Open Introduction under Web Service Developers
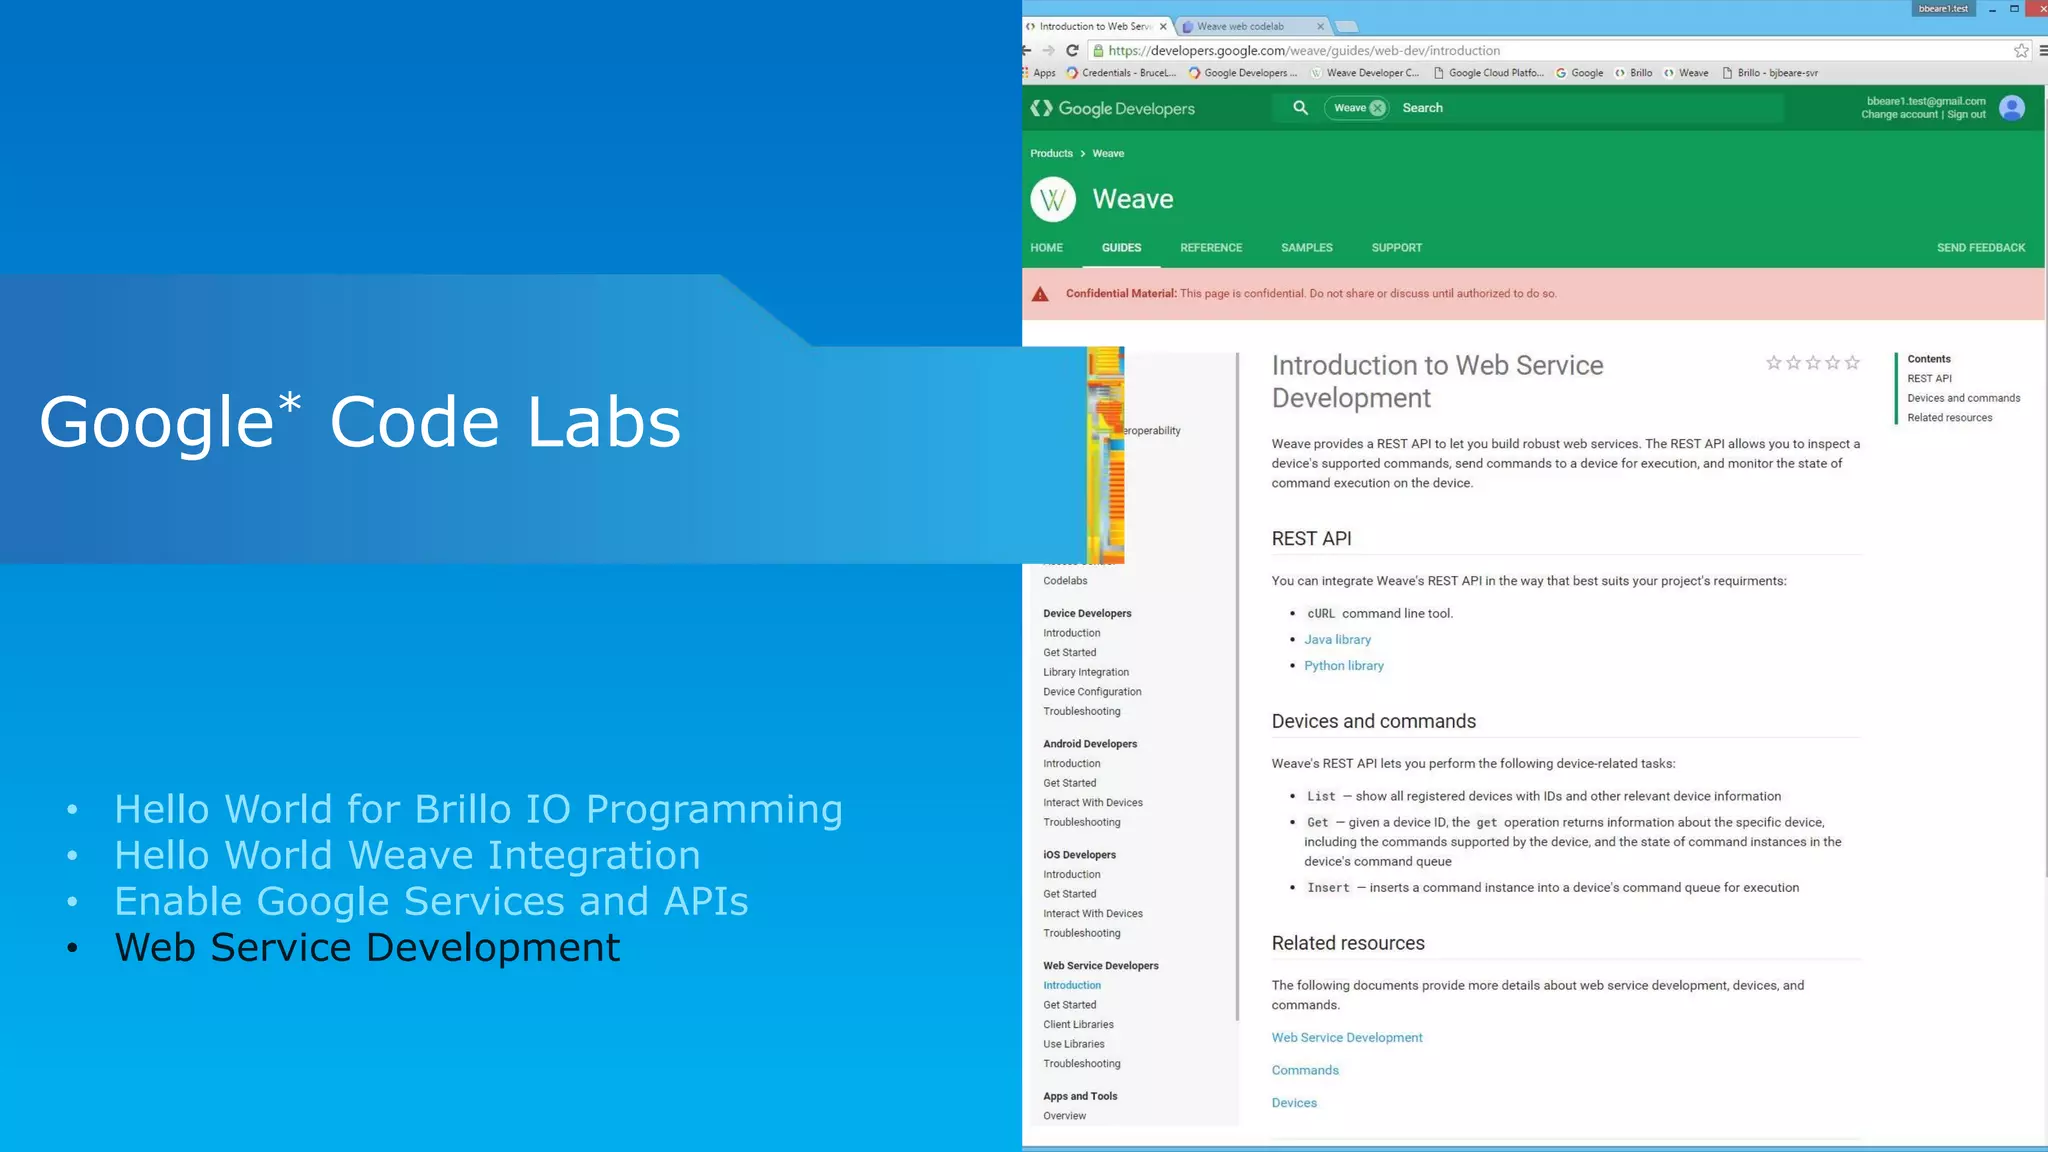 pyautogui.click(x=1072, y=986)
